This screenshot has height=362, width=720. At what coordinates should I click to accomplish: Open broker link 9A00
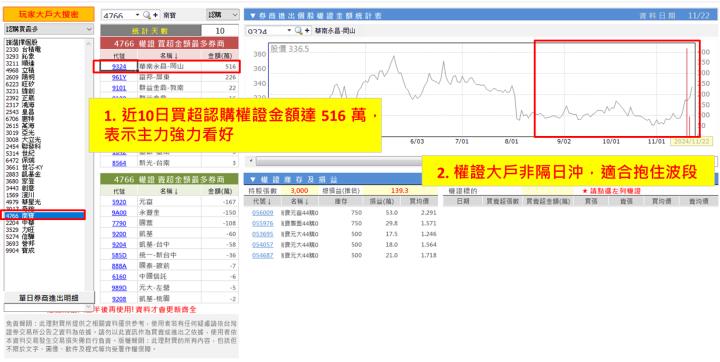(x=119, y=212)
